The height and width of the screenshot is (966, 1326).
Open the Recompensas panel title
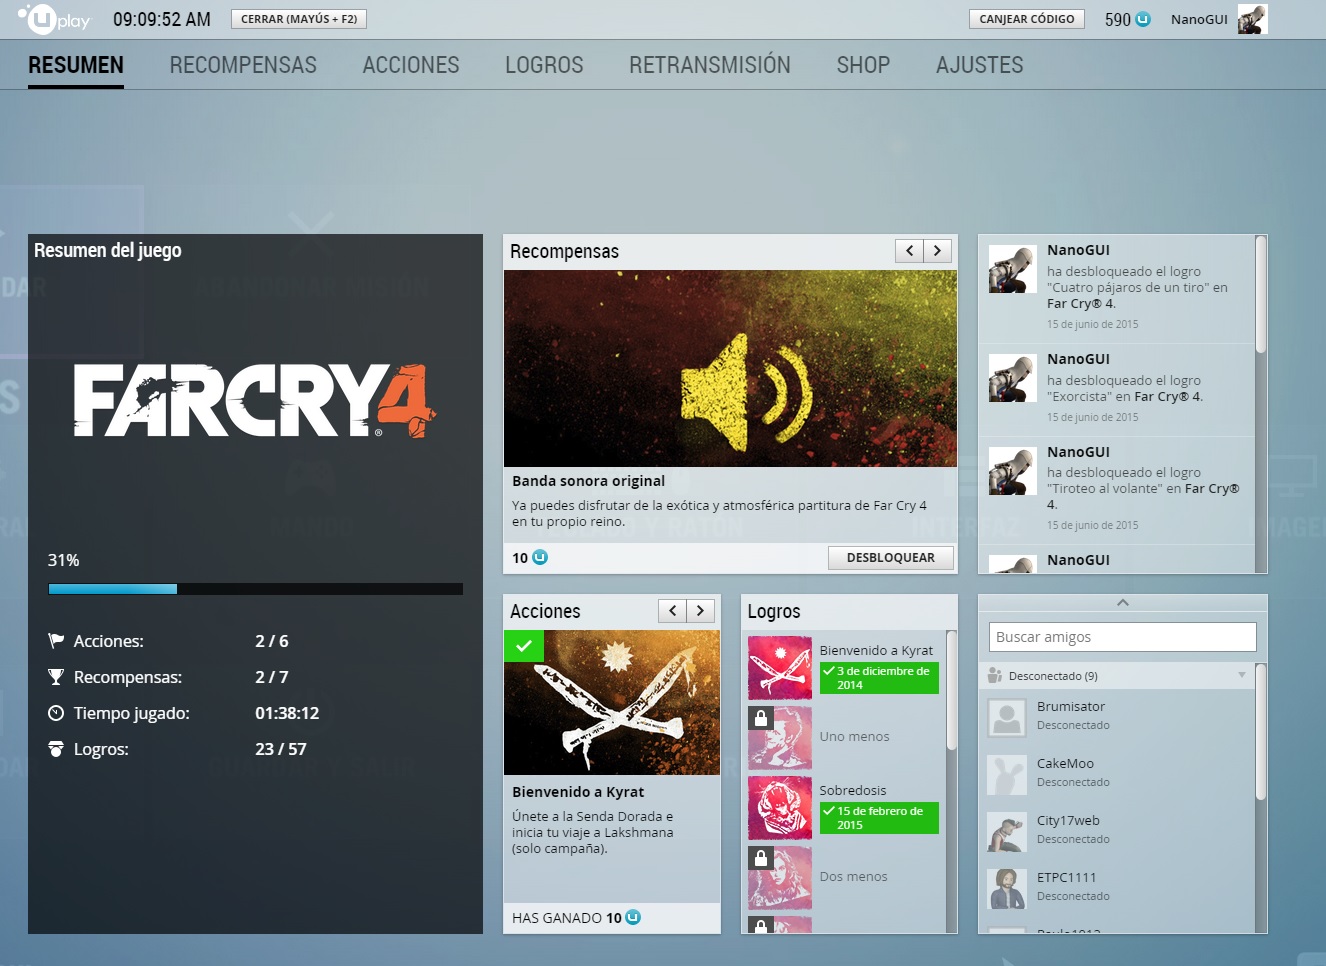[x=564, y=251]
